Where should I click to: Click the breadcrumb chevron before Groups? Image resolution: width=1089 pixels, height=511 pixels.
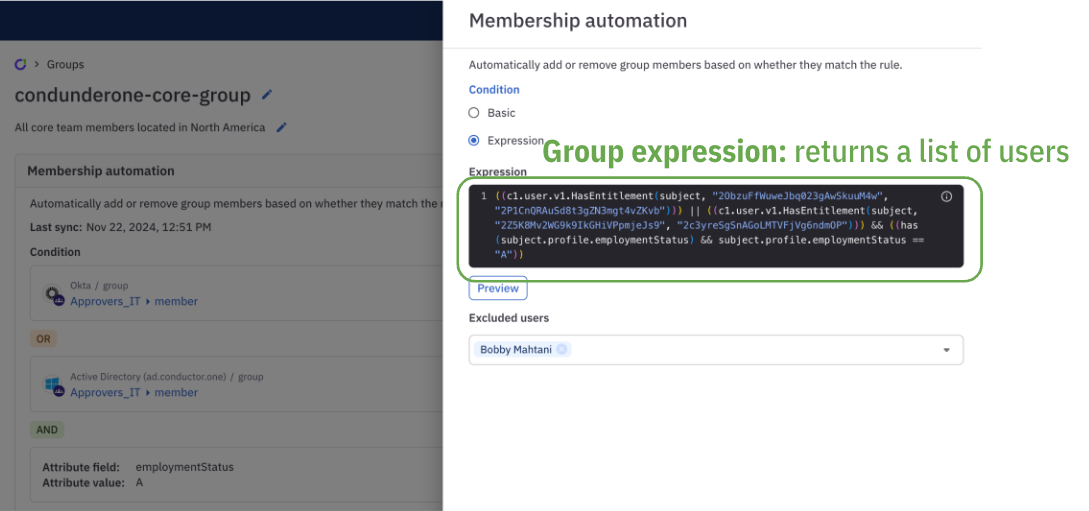point(37,65)
